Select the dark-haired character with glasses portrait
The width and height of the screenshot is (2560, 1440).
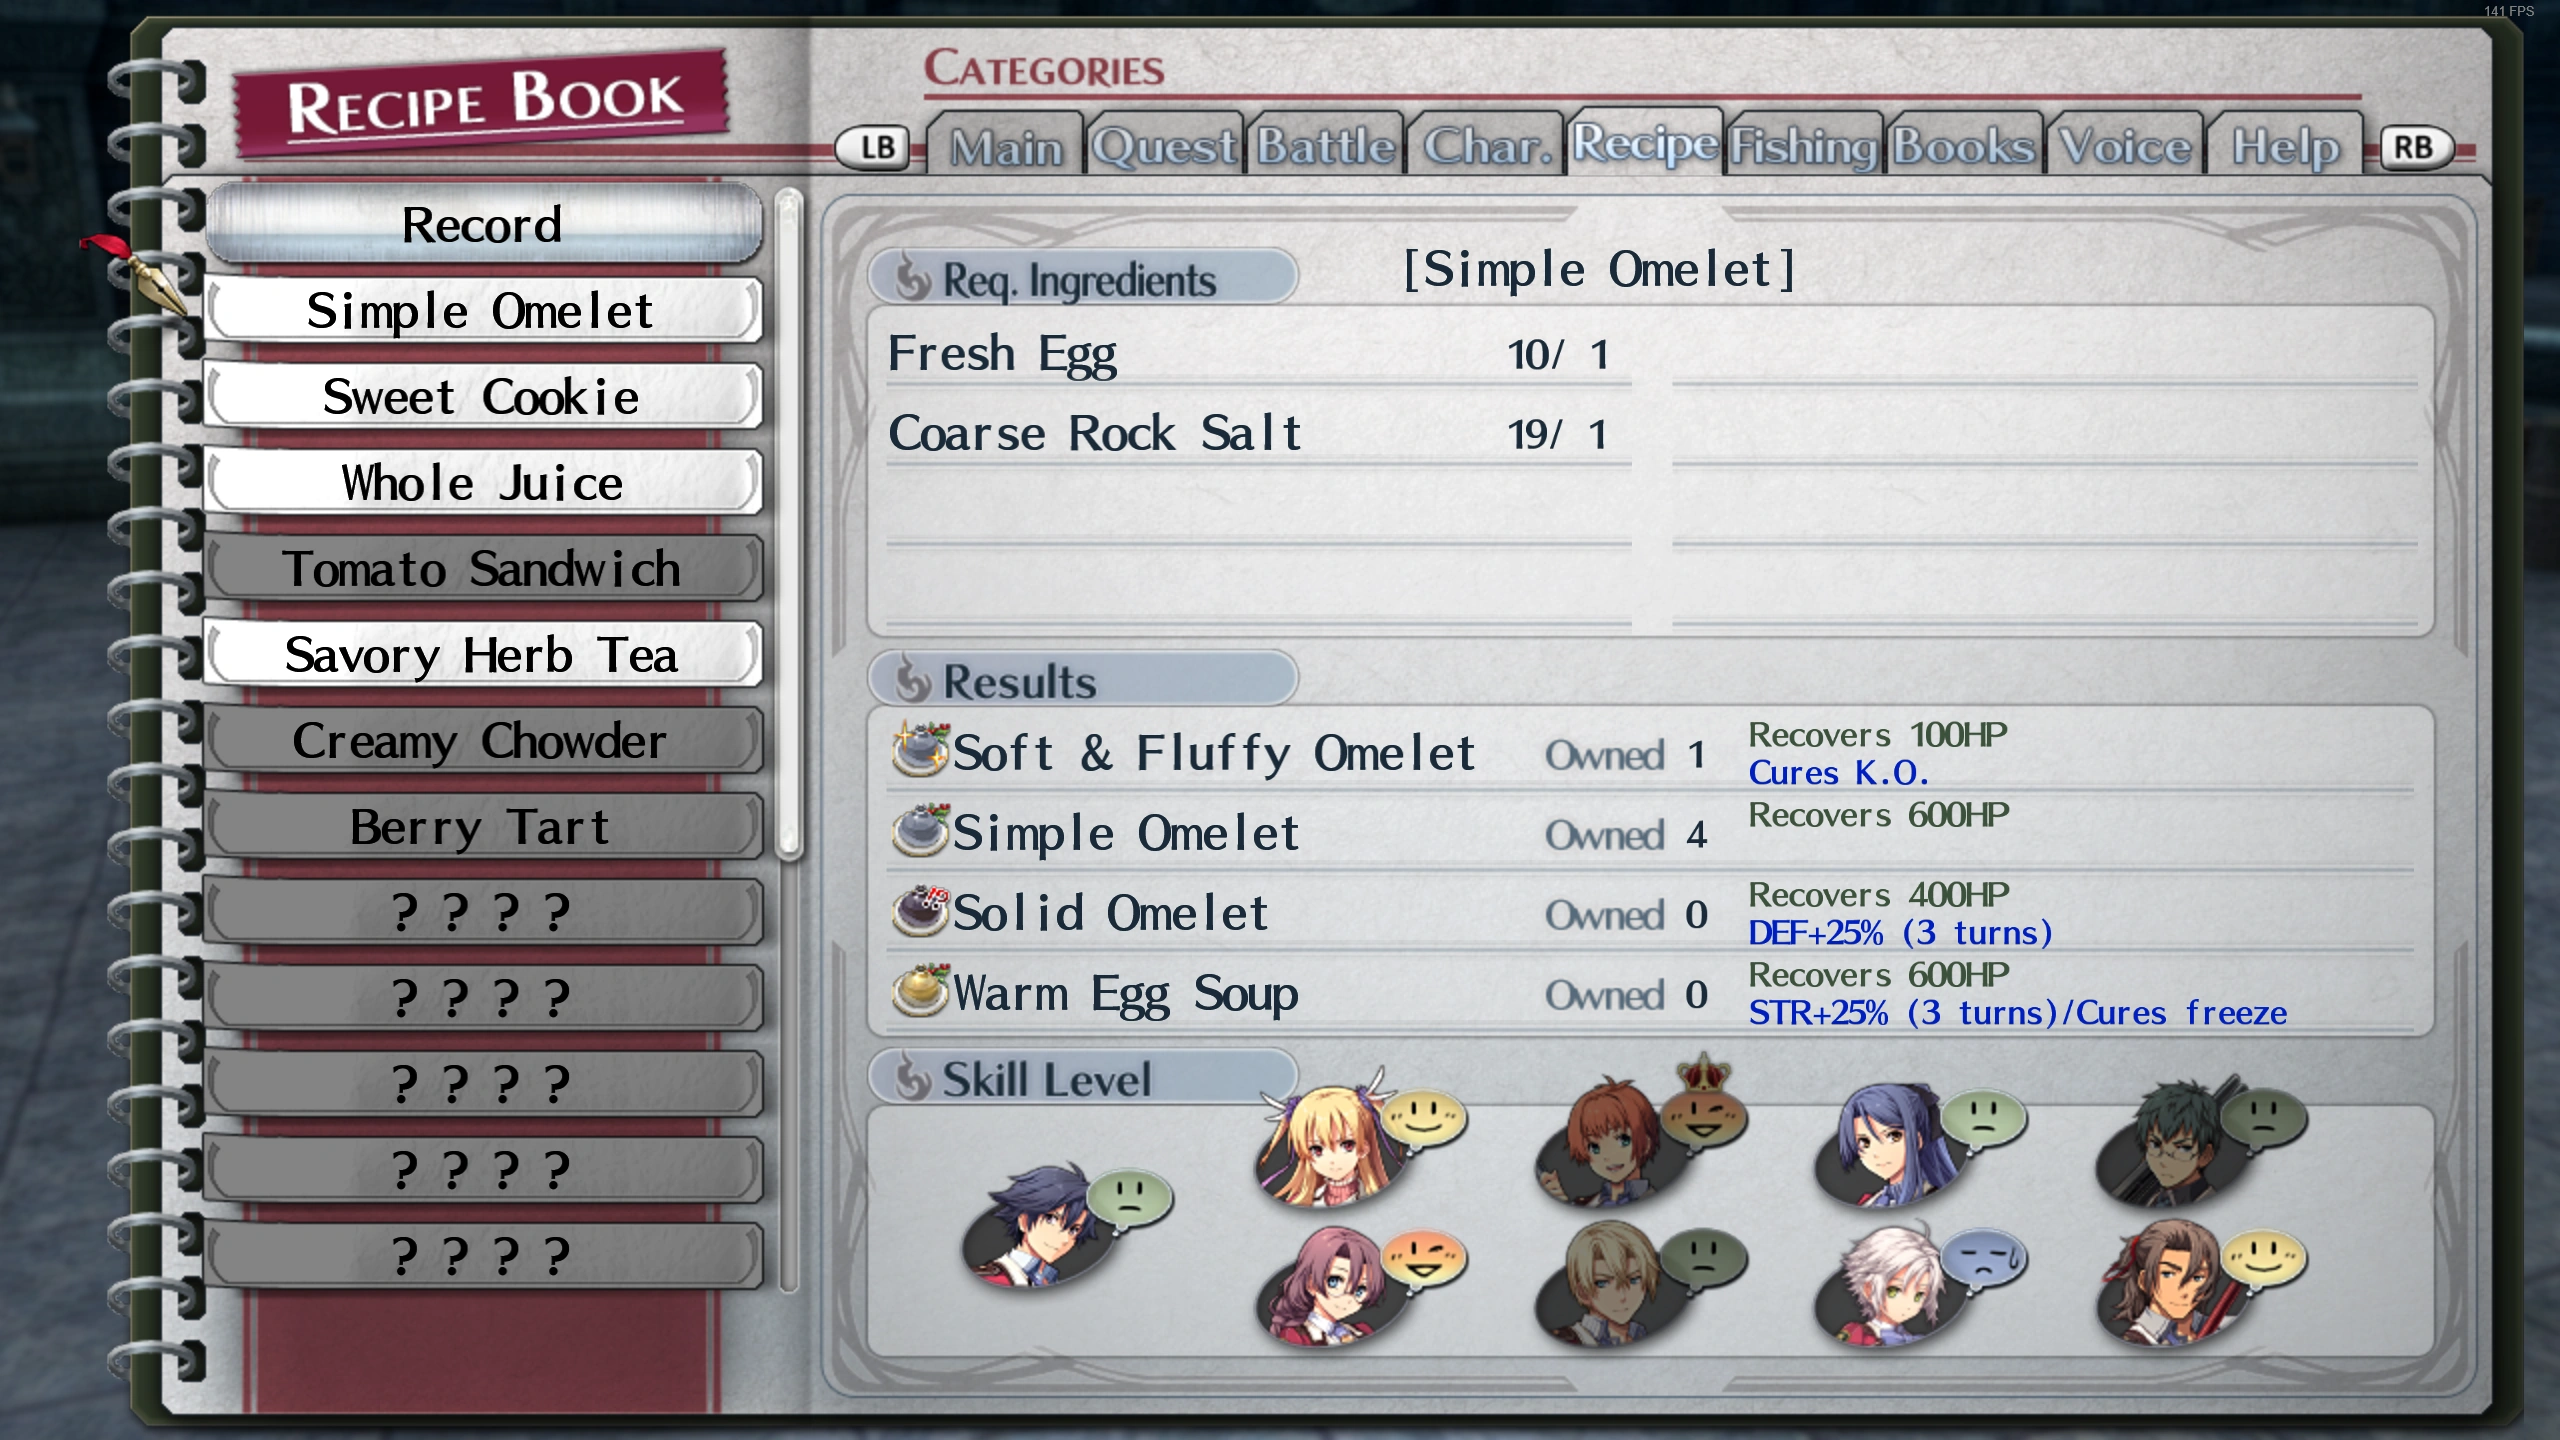(2160, 1143)
